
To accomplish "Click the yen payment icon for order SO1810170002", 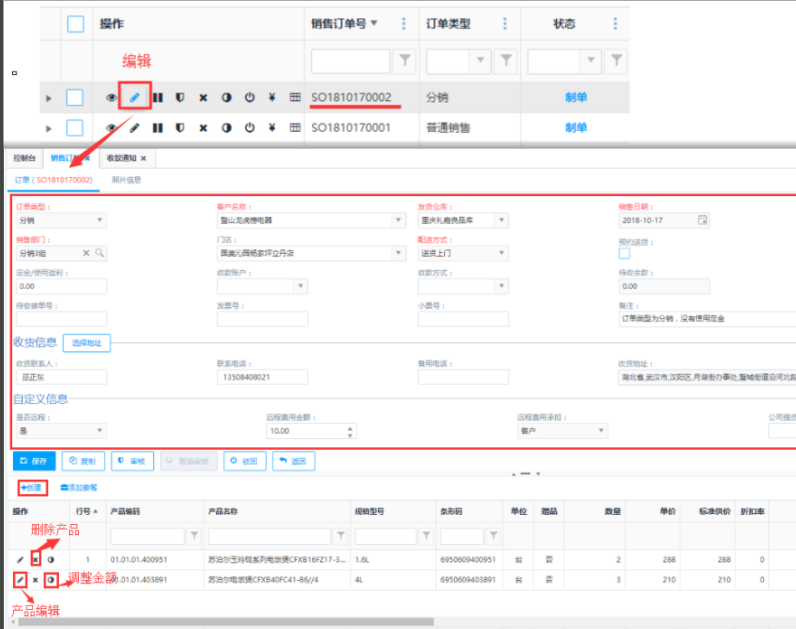I will point(272,97).
